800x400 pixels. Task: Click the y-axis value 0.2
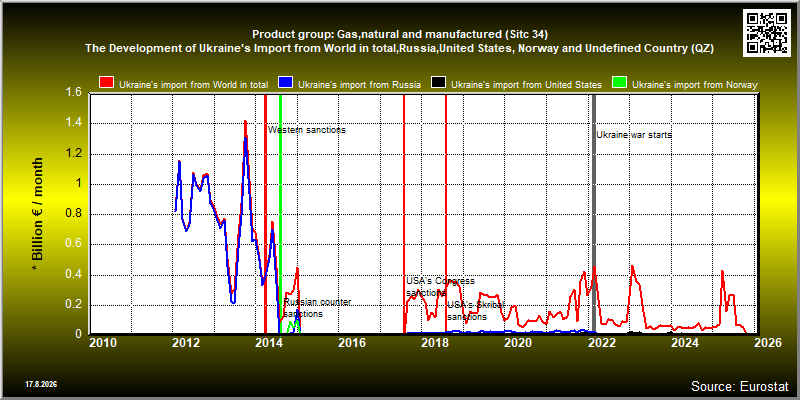click(74, 305)
